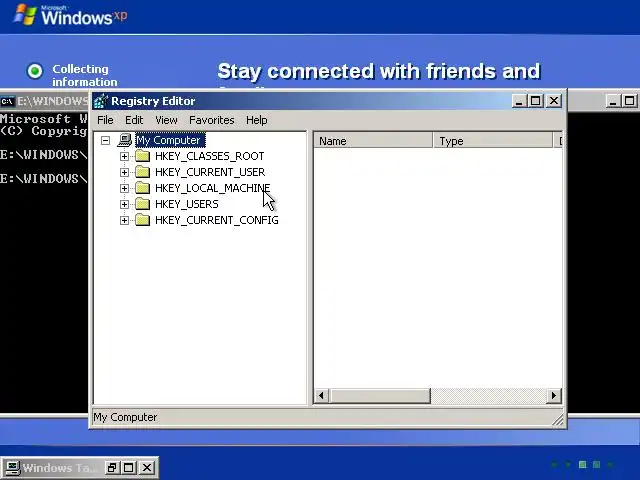Click the Type column header

[x=493, y=141]
